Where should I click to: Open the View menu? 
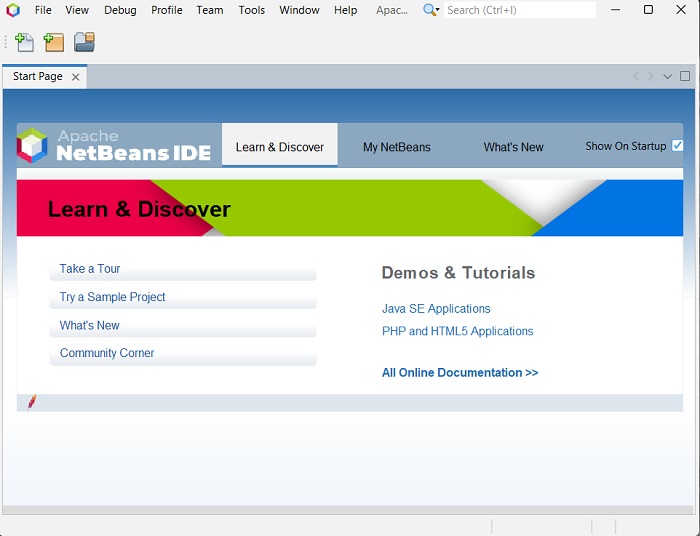(77, 10)
